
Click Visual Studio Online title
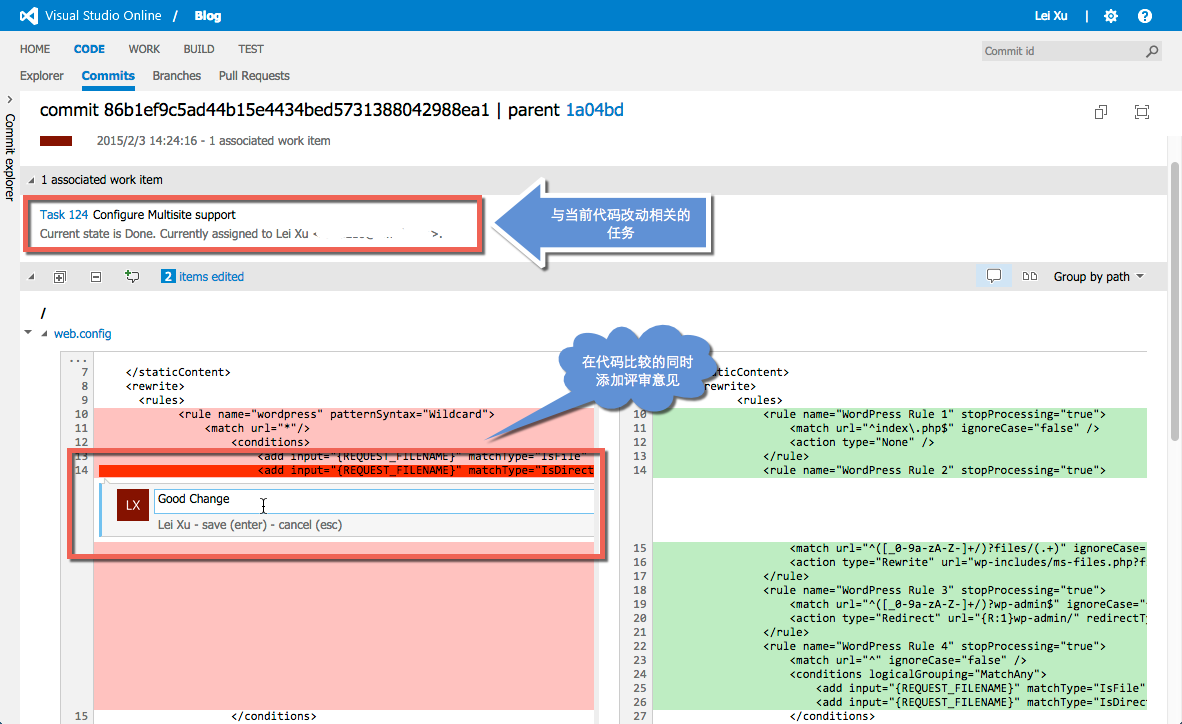(x=103, y=16)
